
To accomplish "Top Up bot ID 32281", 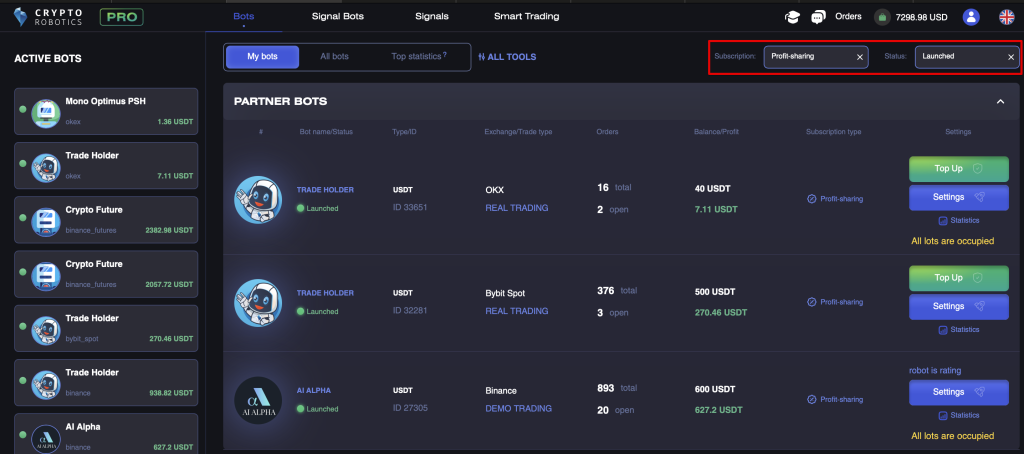I will click(x=959, y=278).
